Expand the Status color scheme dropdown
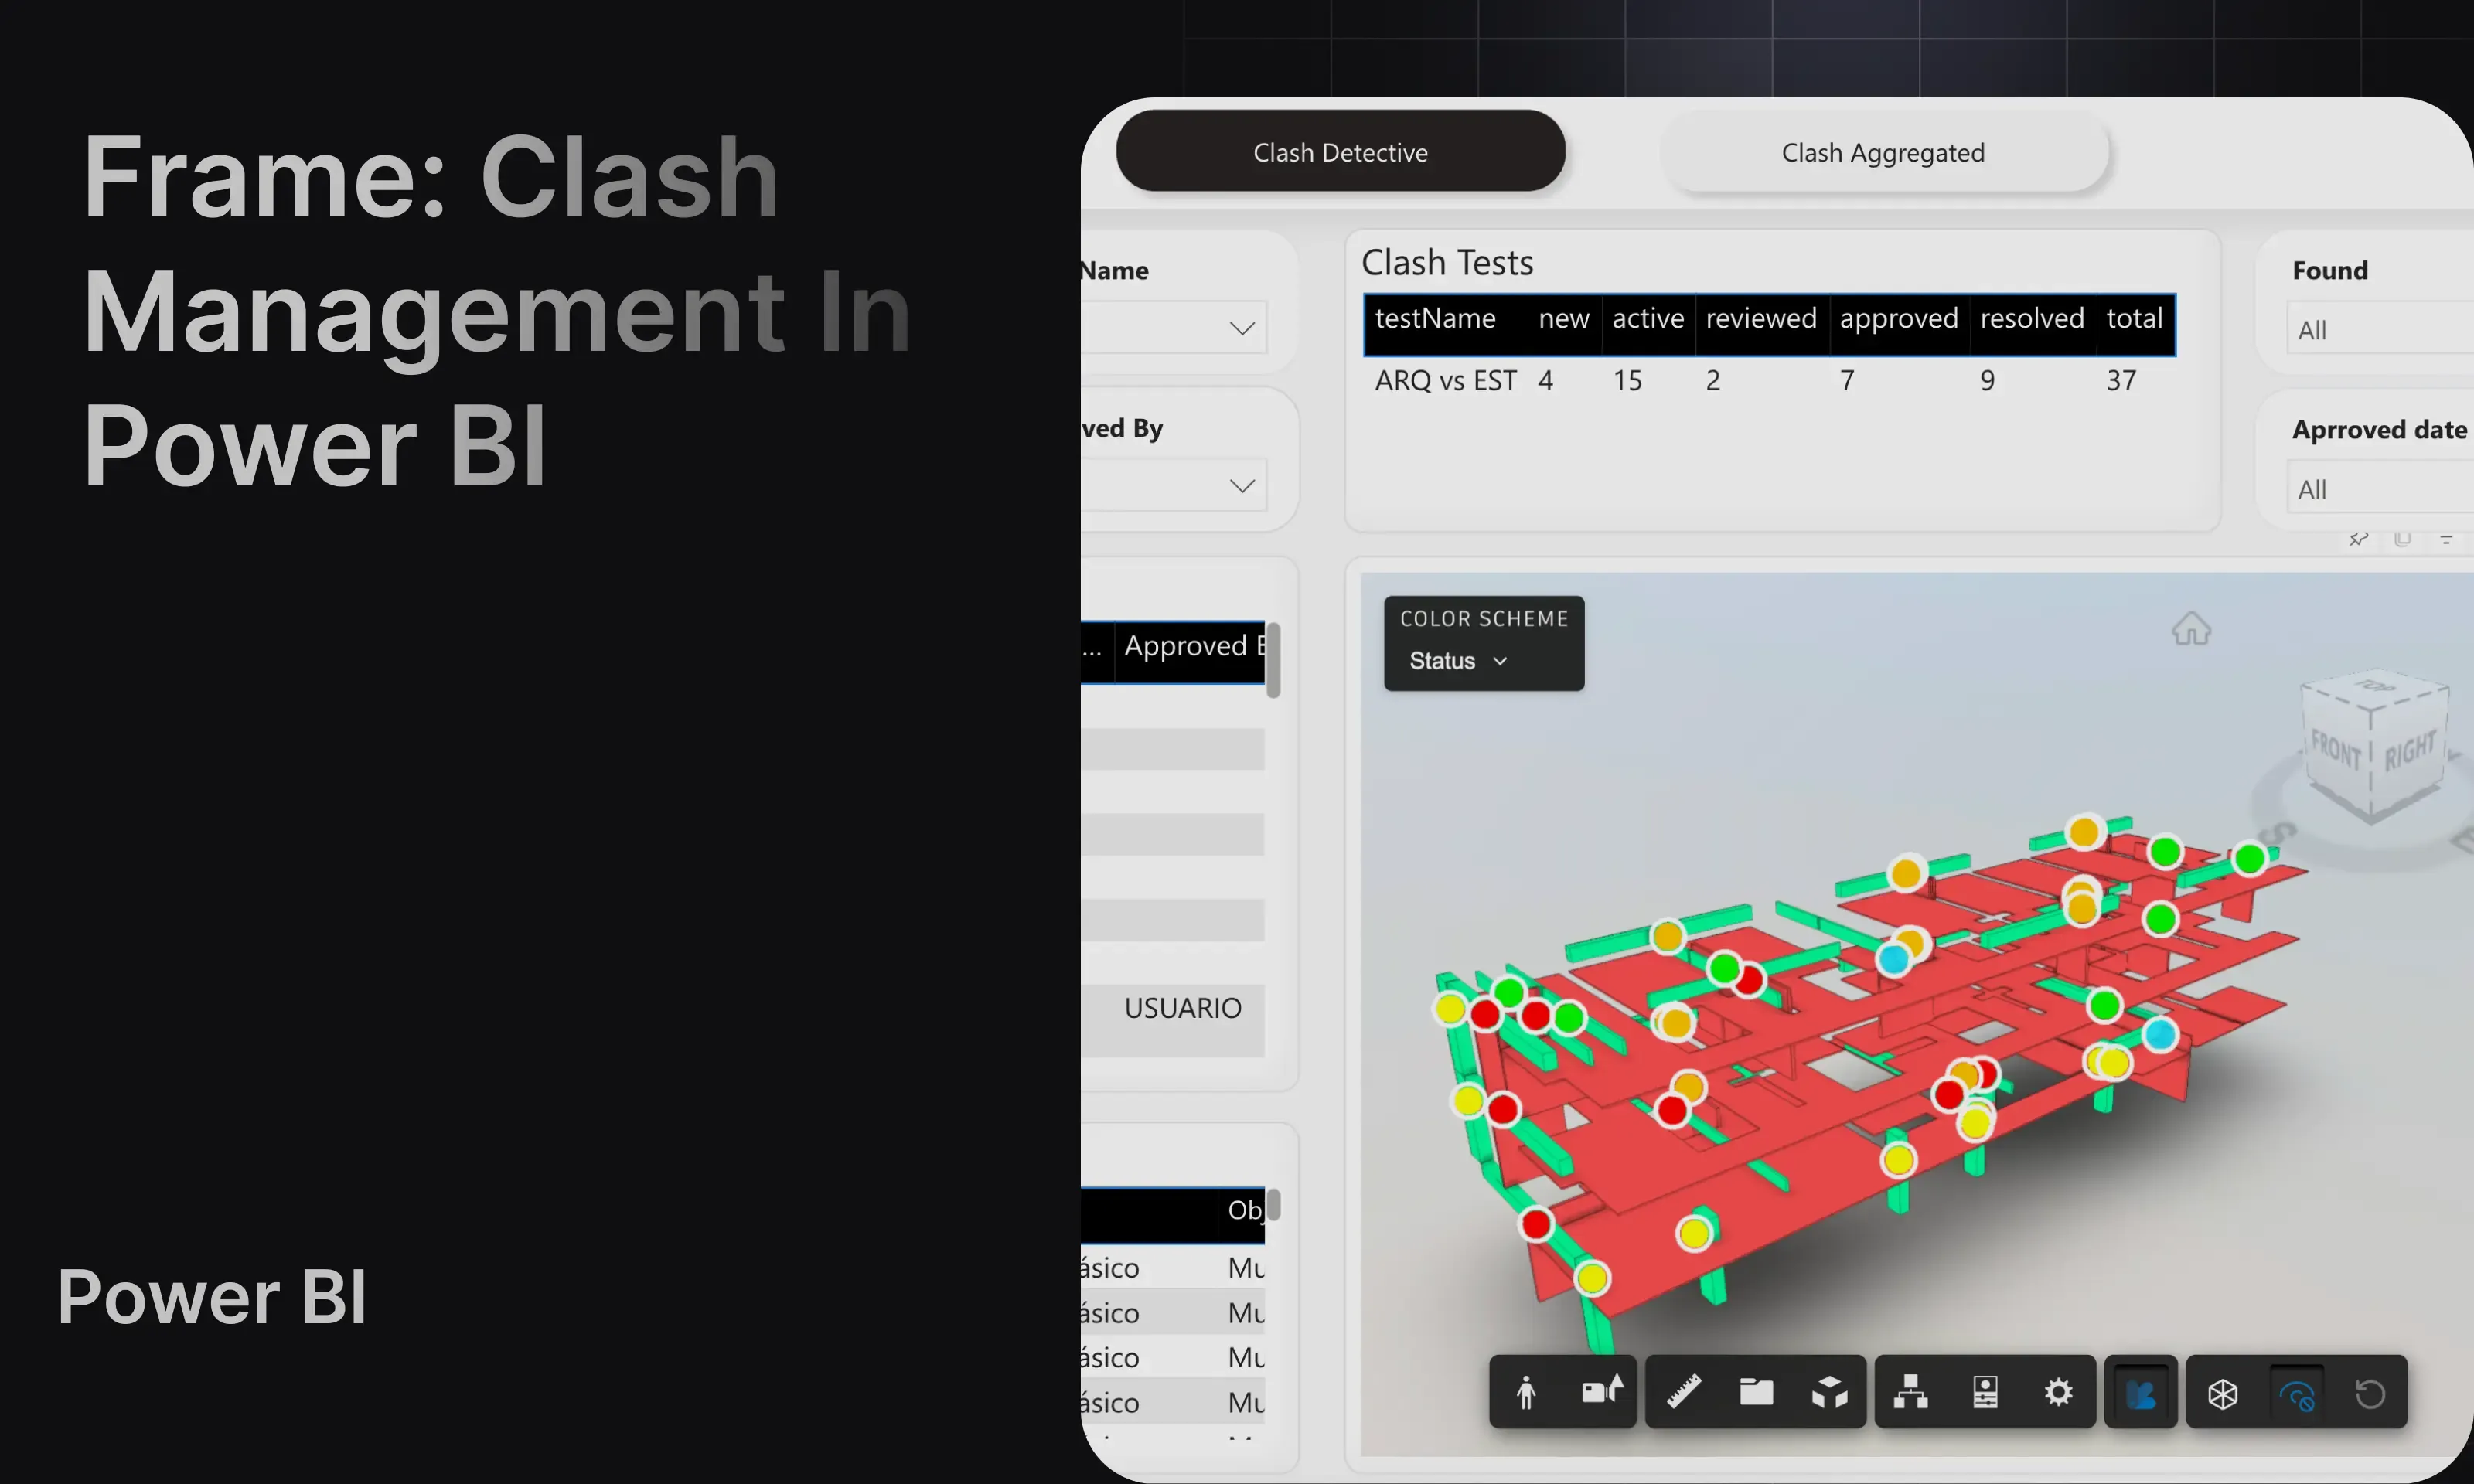Image resolution: width=2474 pixels, height=1484 pixels. click(x=1458, y=661)
